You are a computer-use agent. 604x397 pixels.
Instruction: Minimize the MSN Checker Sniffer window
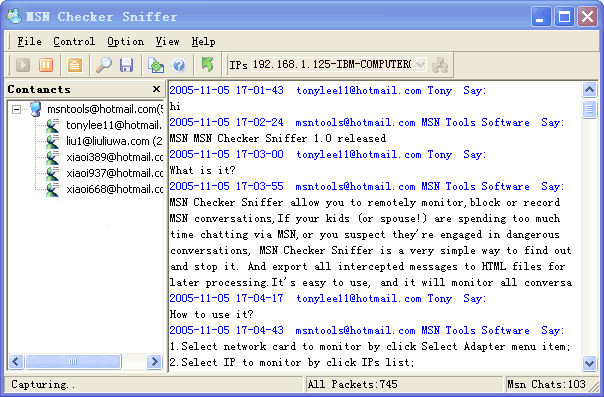[540, 17]
